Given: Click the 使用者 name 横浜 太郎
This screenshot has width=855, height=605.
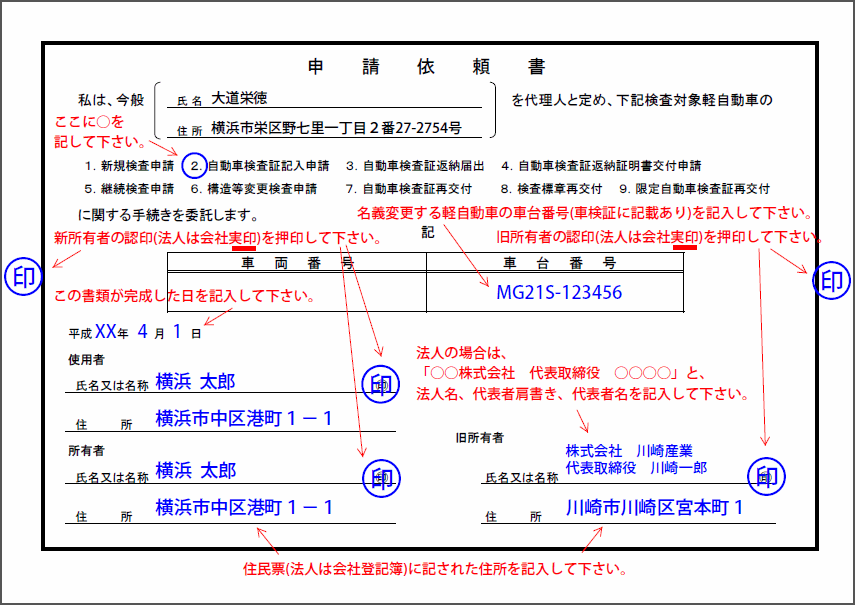Looking at the screenshot, I should (x=195, y=381).
